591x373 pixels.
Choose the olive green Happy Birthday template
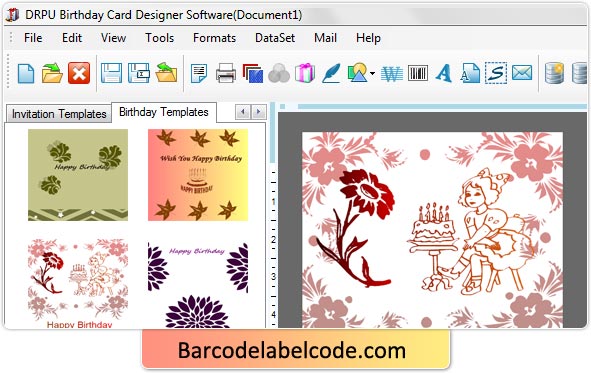coord(78,175)
